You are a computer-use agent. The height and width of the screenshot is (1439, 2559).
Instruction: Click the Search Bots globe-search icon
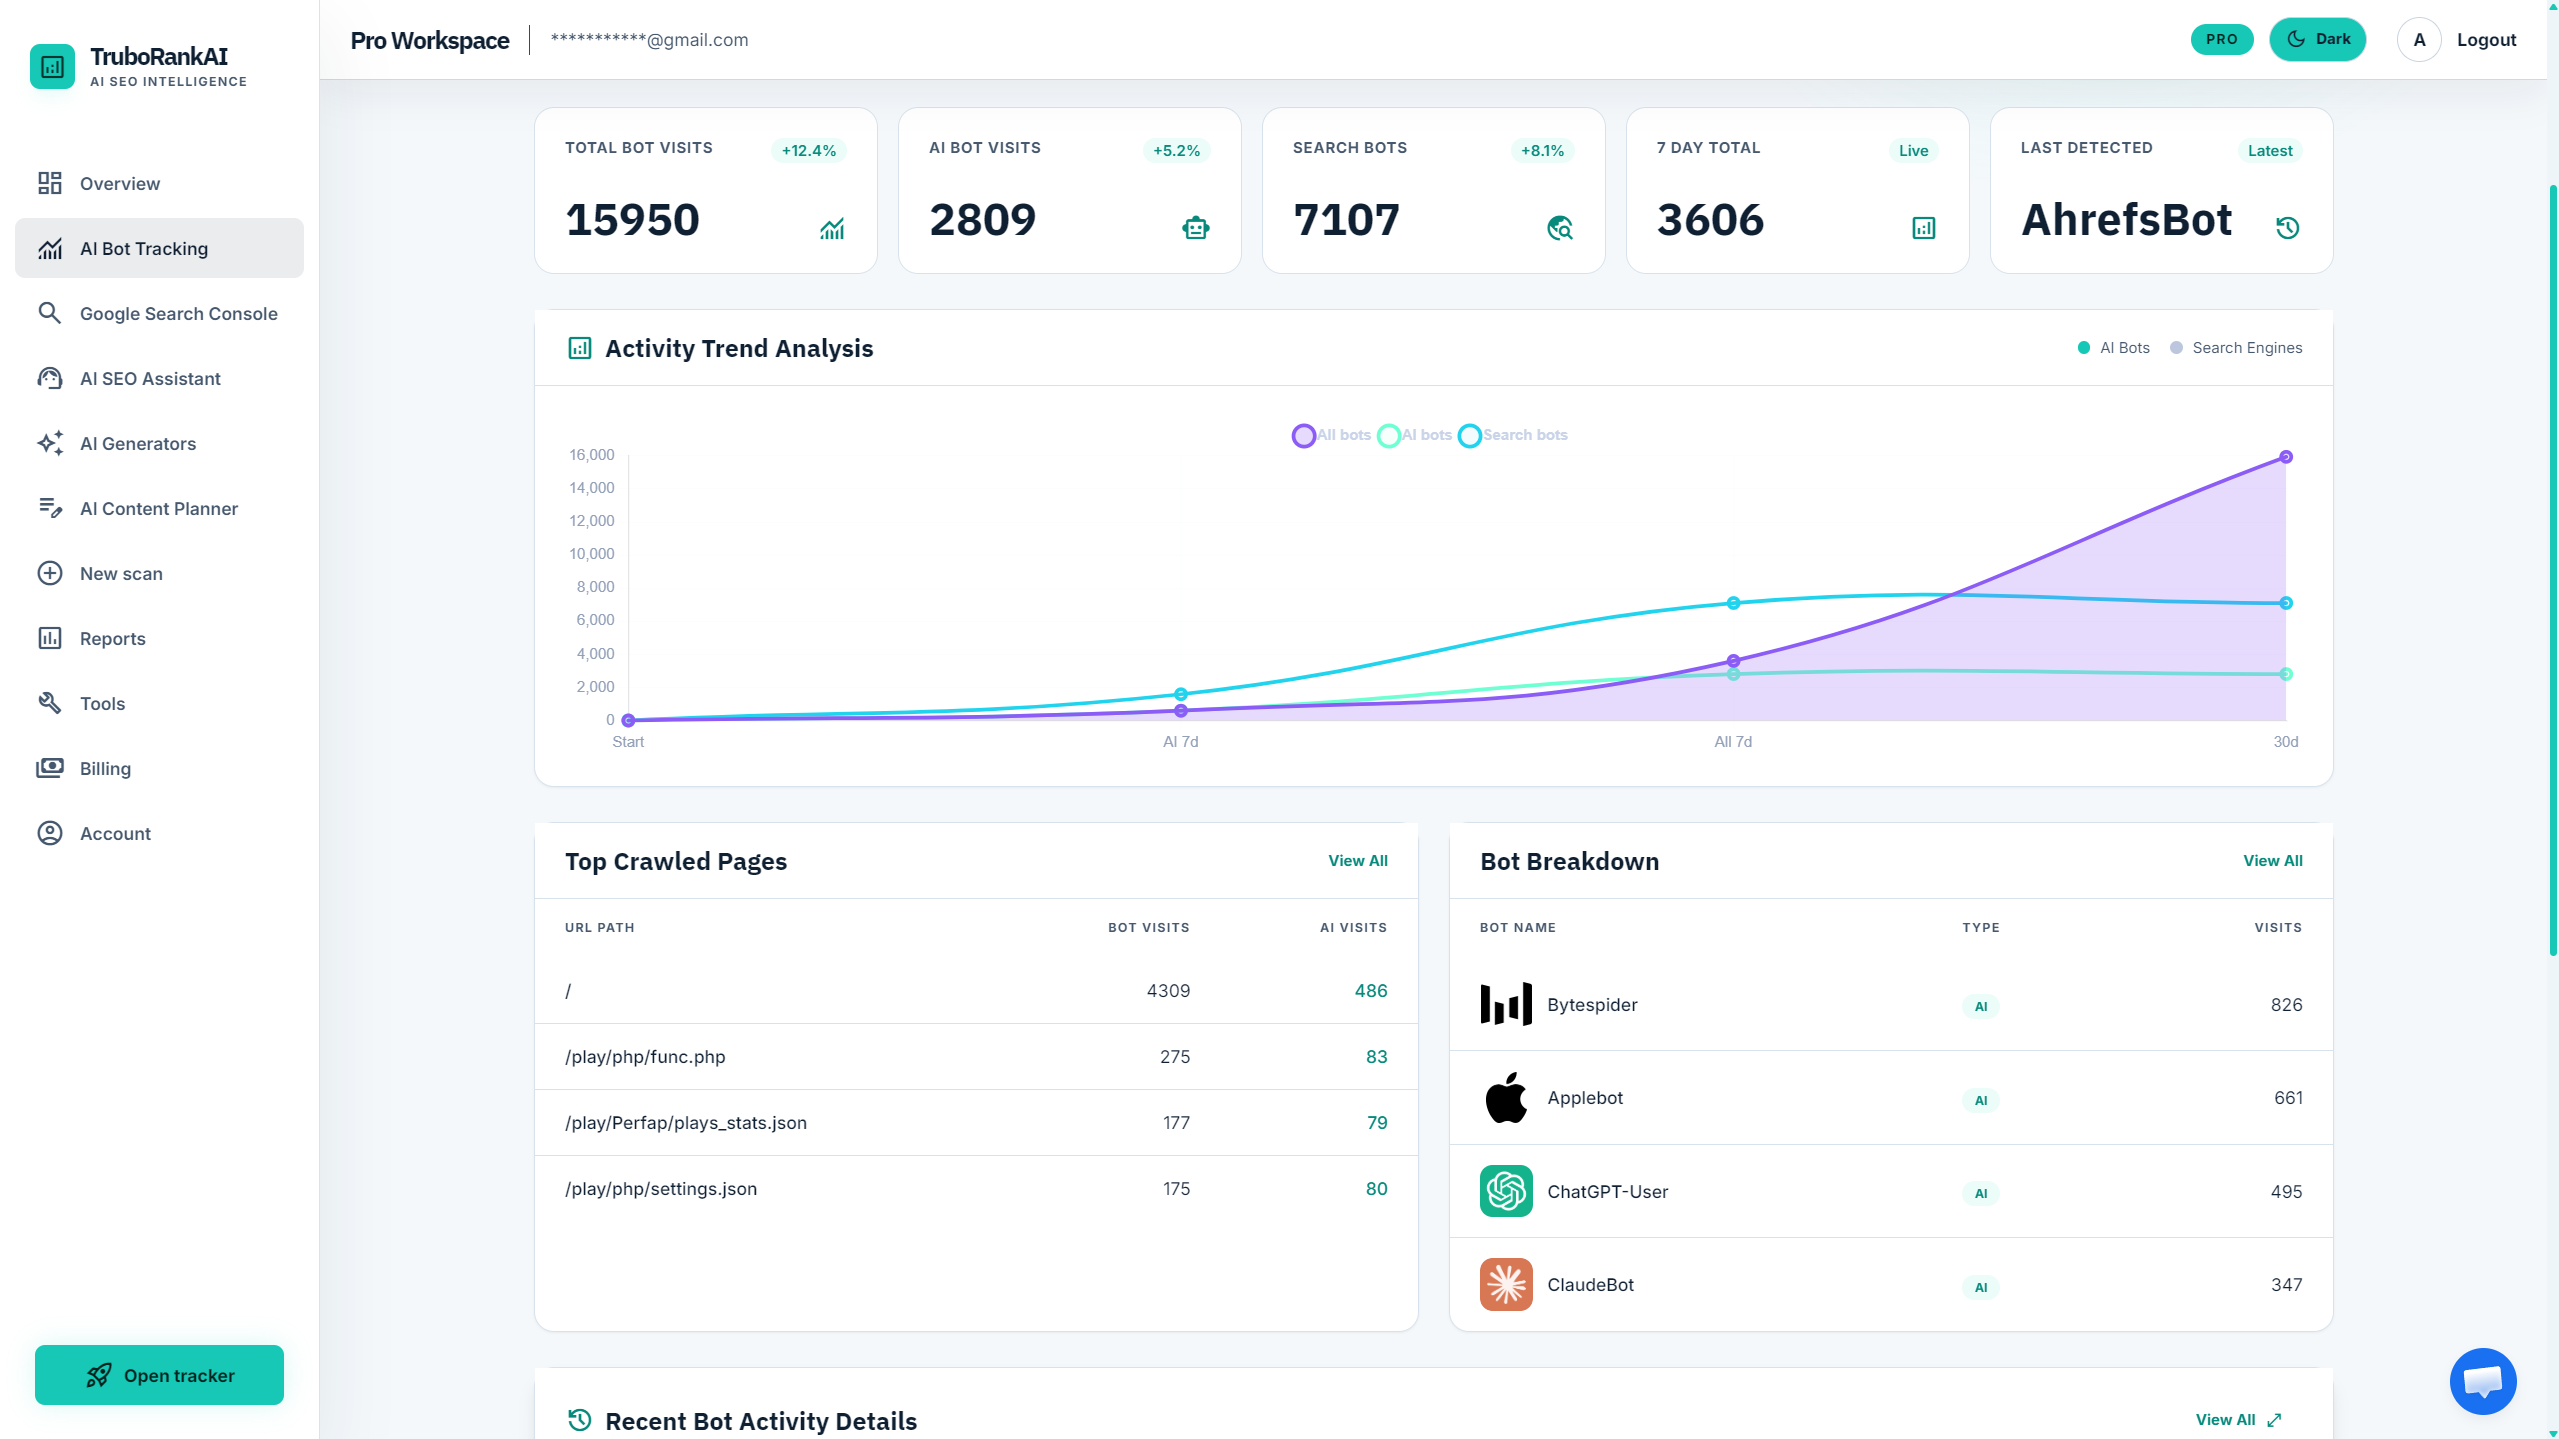point(1559,228)
